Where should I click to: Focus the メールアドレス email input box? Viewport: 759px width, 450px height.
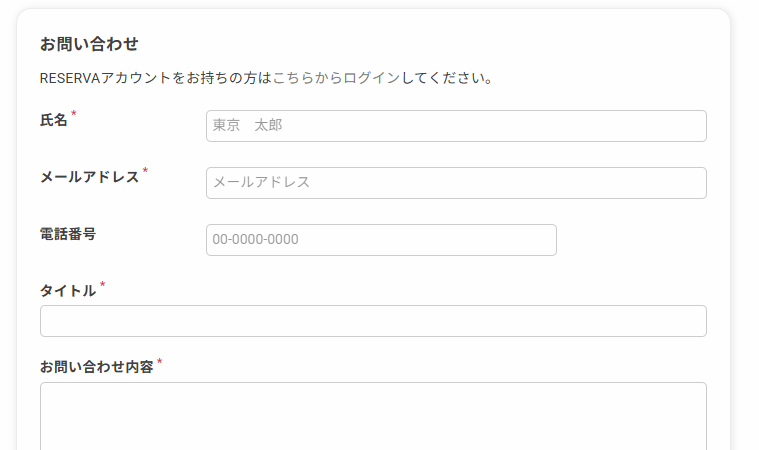pos(456,183)
